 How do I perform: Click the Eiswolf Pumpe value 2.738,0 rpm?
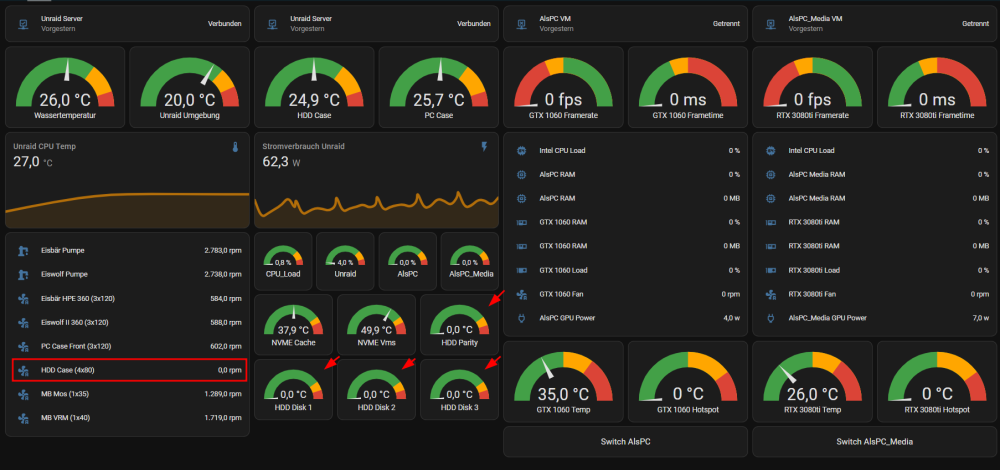click(x=223, y=274)
